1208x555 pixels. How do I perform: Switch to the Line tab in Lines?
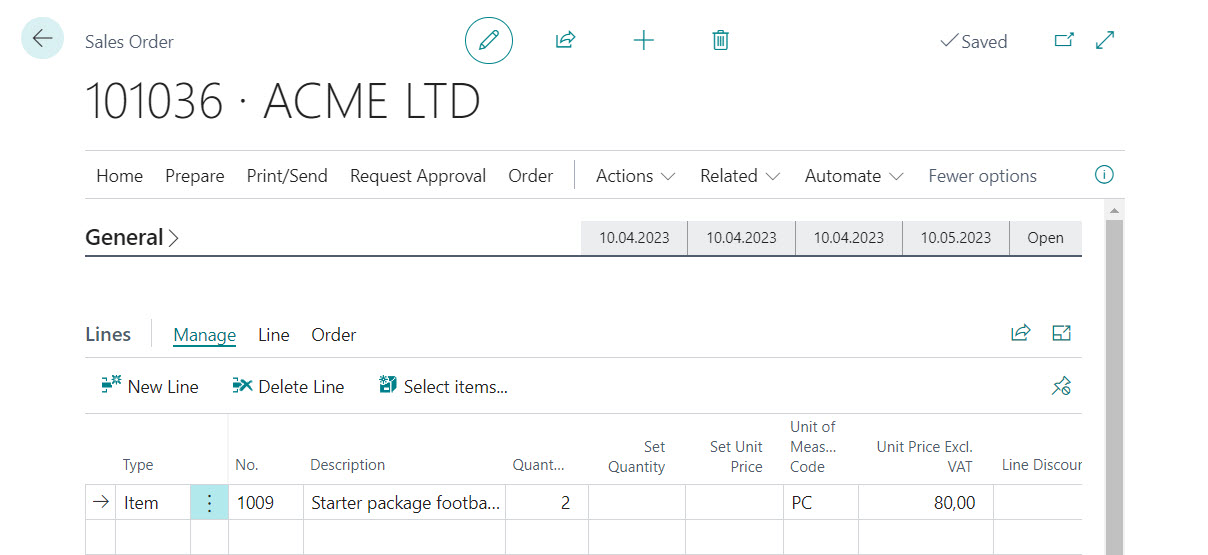point(274,335)
